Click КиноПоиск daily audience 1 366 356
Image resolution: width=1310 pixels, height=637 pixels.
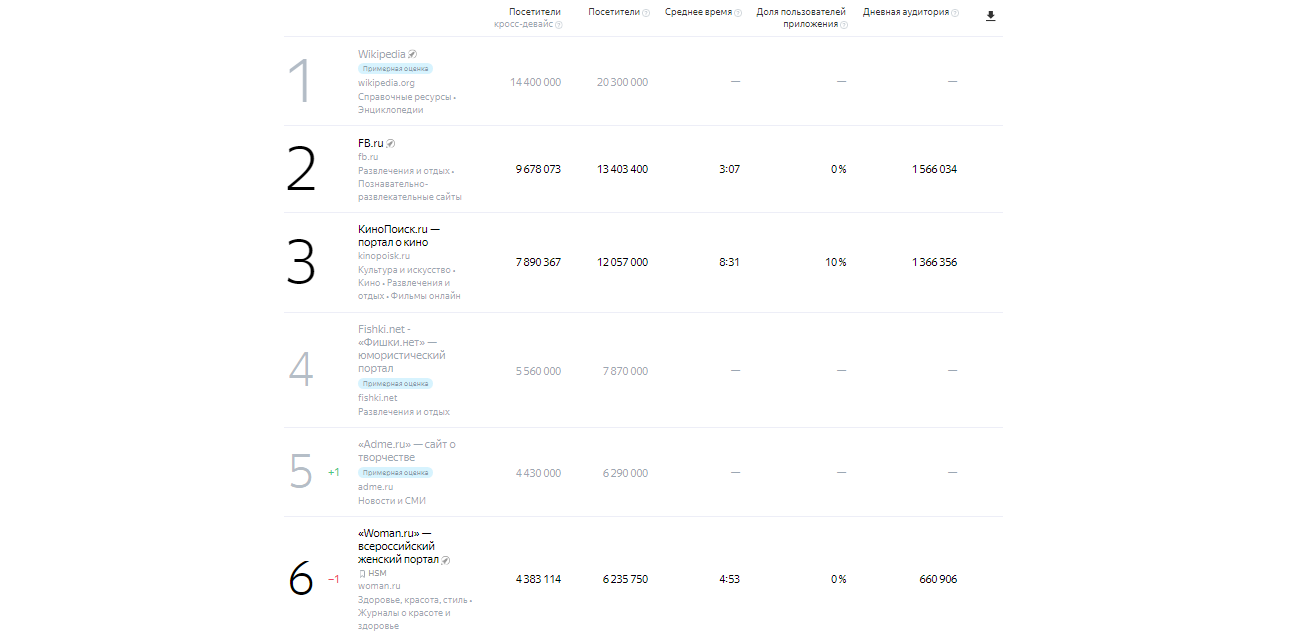pyautogui.click(x=934, y=262)
